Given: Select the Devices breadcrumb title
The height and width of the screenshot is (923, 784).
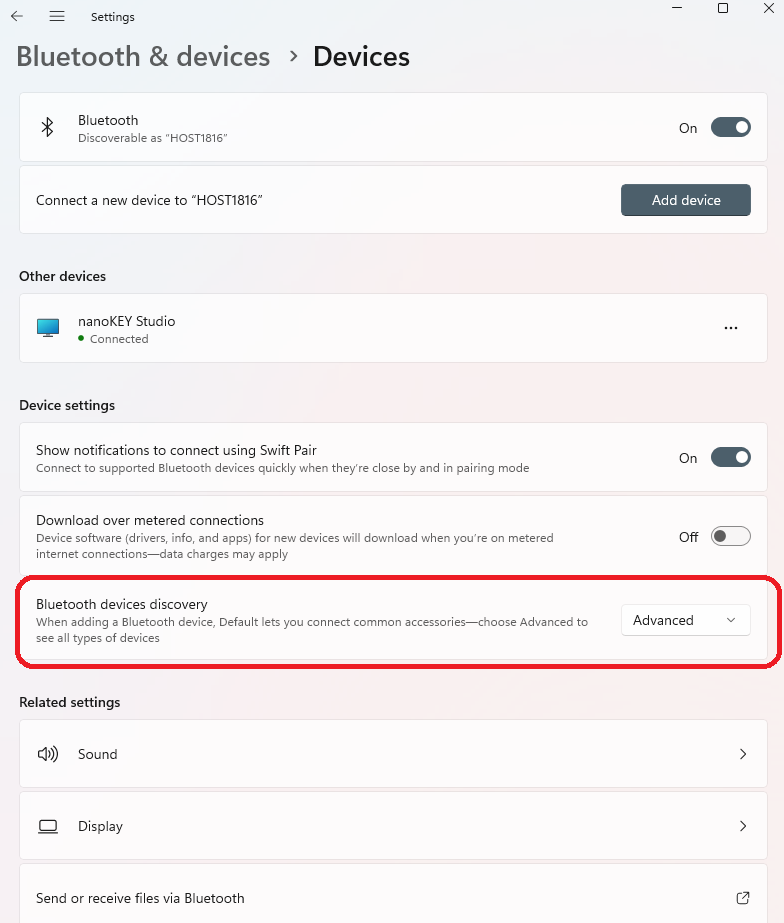Looking at the screenshot, I should click(x=361, y=57).
